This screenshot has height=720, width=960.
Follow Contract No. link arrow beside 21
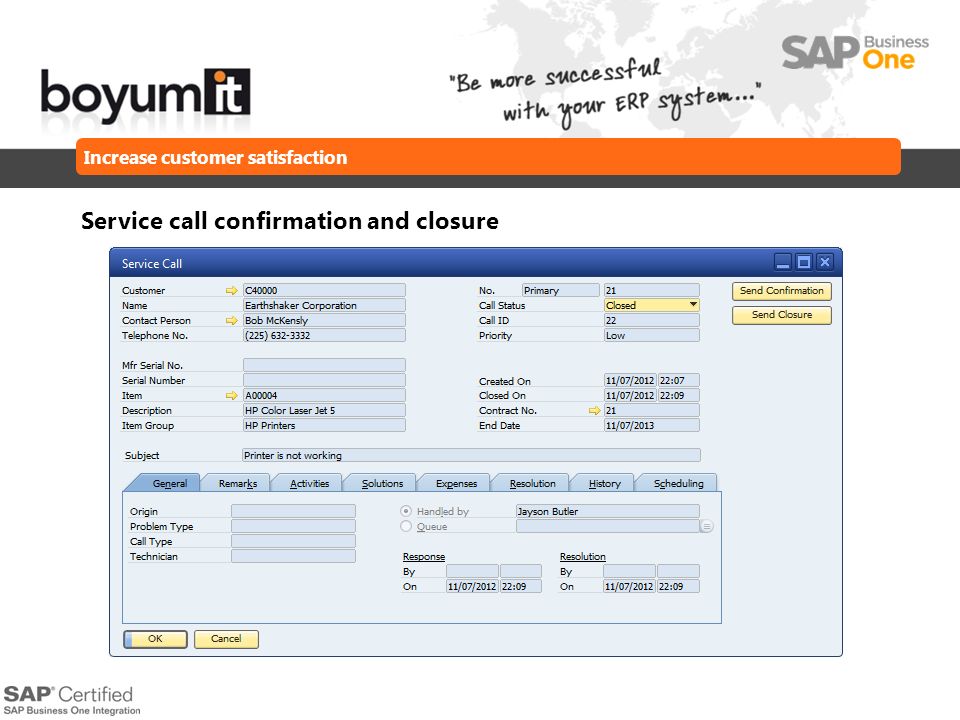(594, 411)
